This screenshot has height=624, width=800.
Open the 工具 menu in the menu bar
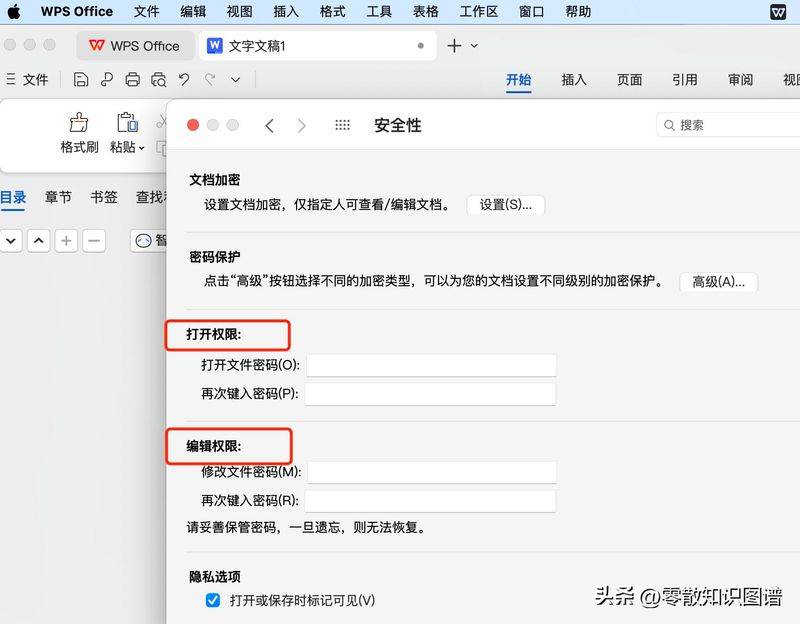click(x=378, y=11)
